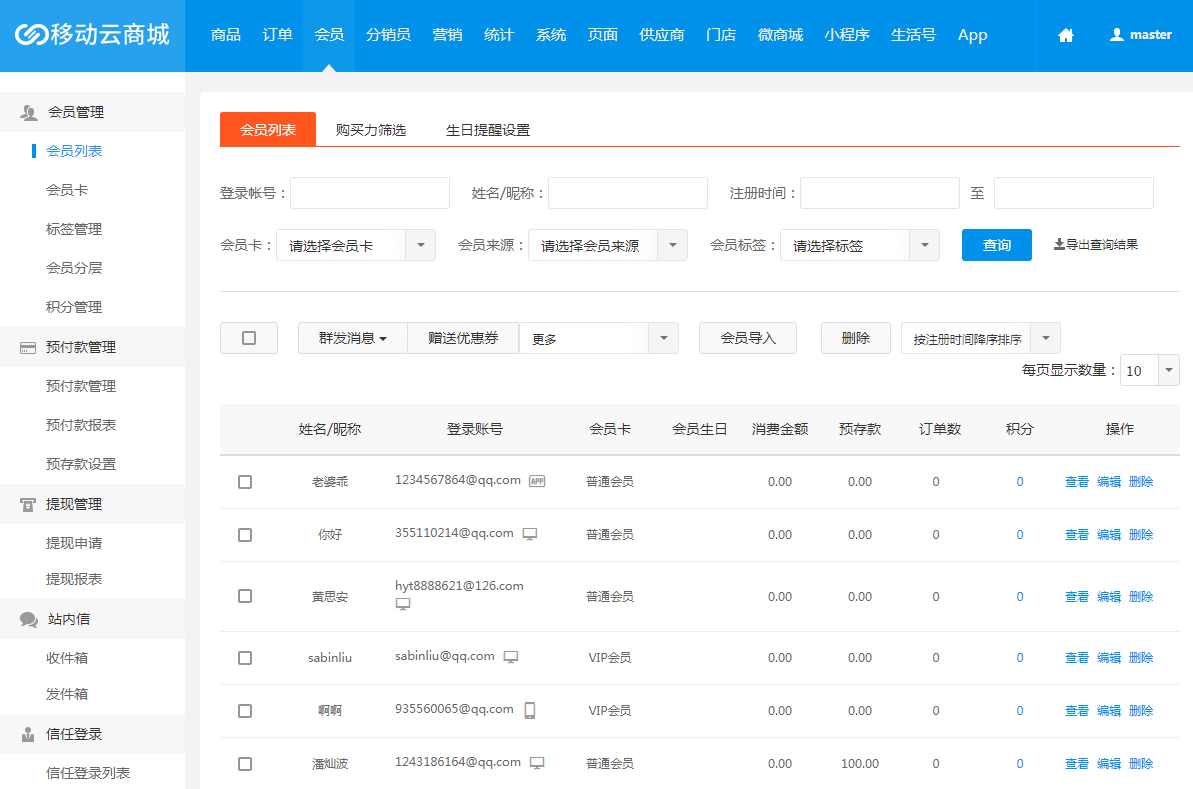Viewport: 1193px width, 789px height.
Task: Tick the checkbox for member 老婆乖
Action: (x=245, y=482)
